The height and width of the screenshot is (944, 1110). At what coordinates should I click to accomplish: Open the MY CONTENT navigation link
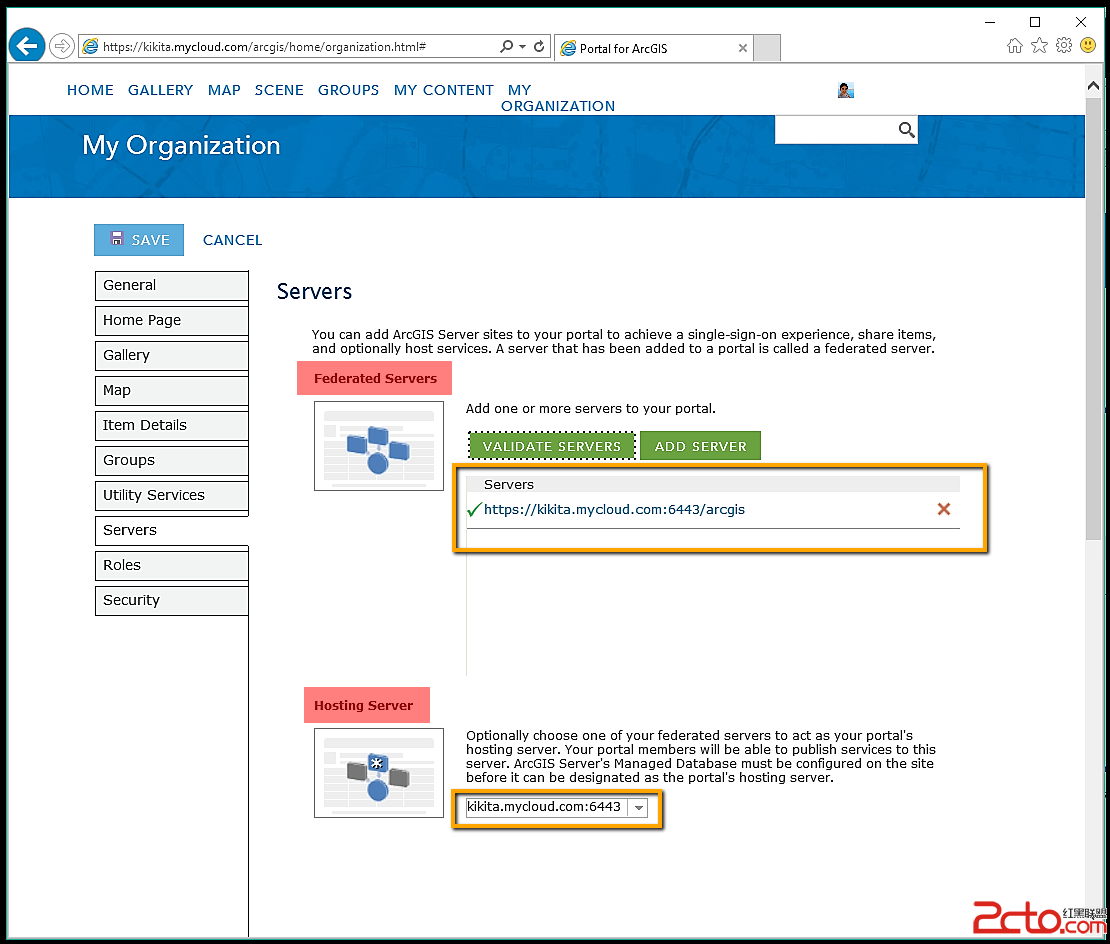(444, 90)
